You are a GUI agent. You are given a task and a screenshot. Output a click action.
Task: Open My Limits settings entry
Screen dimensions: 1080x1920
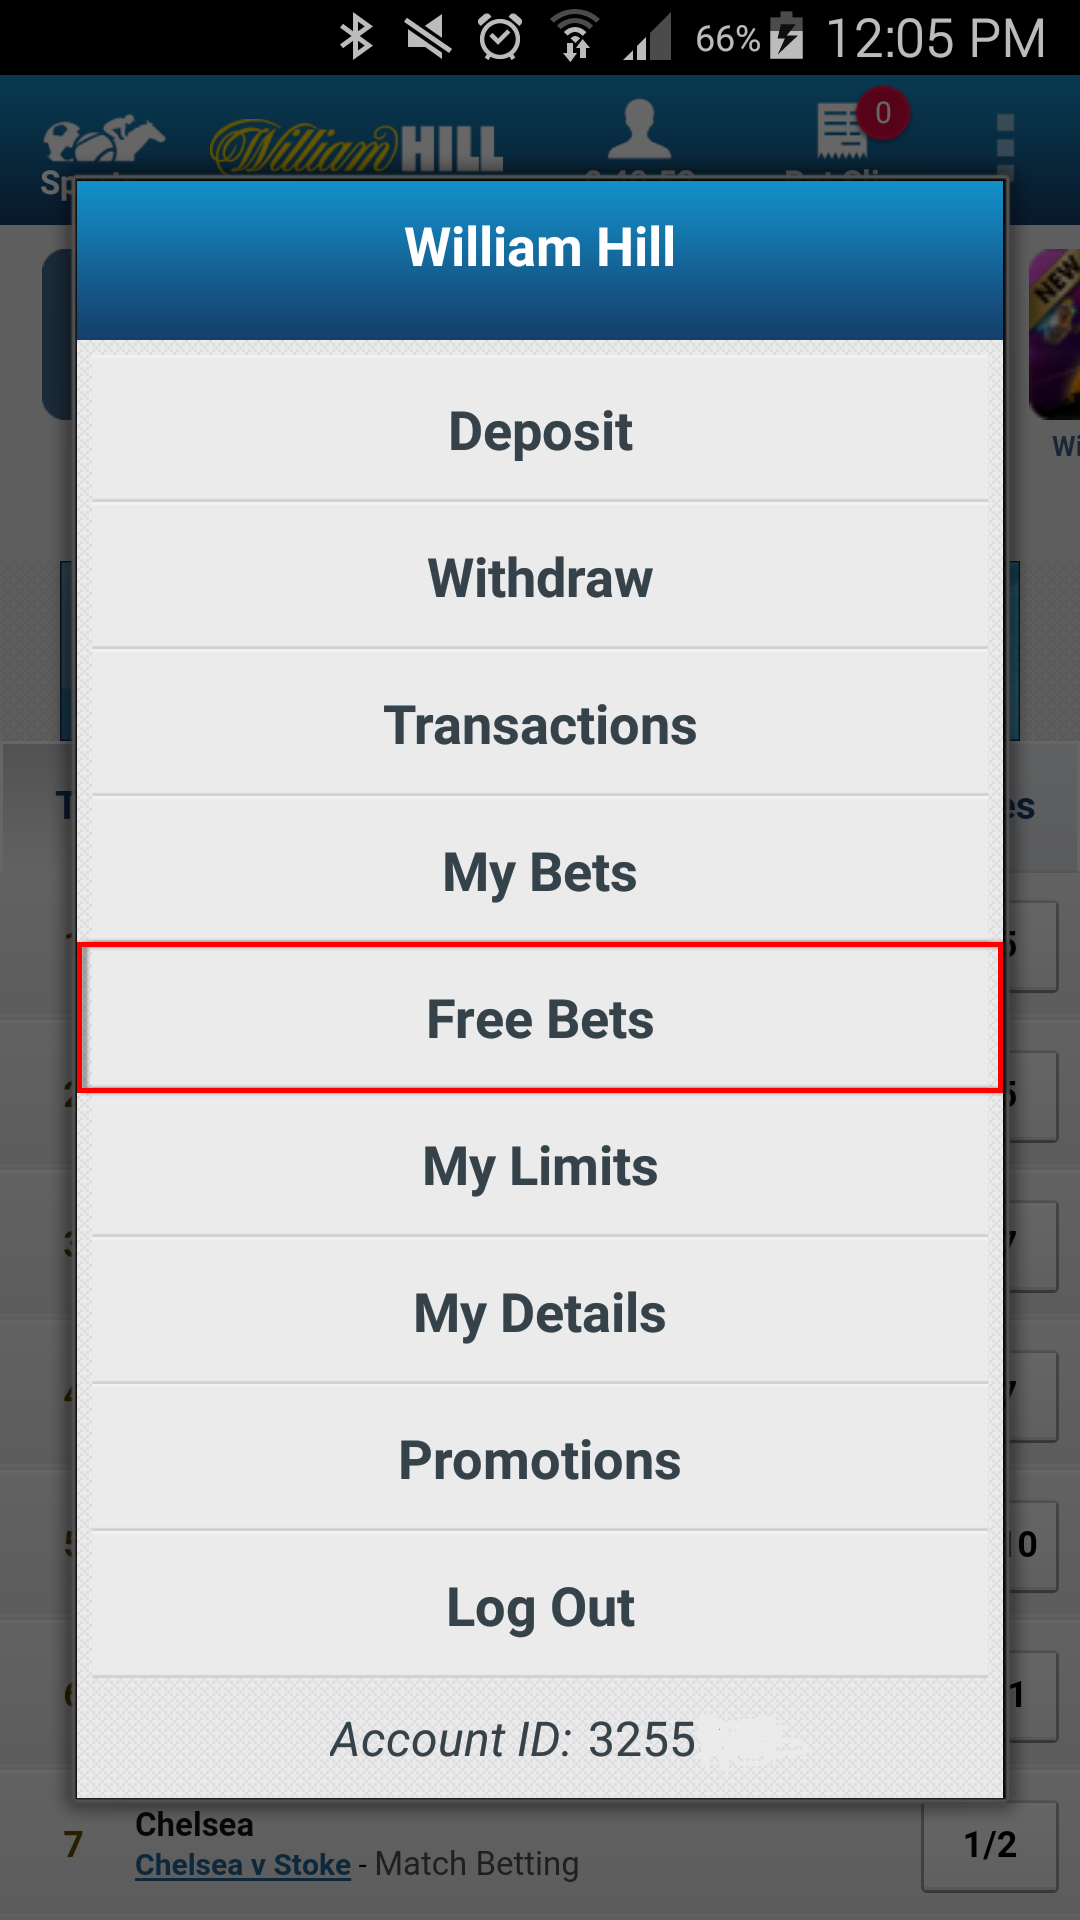[540, 1165]
